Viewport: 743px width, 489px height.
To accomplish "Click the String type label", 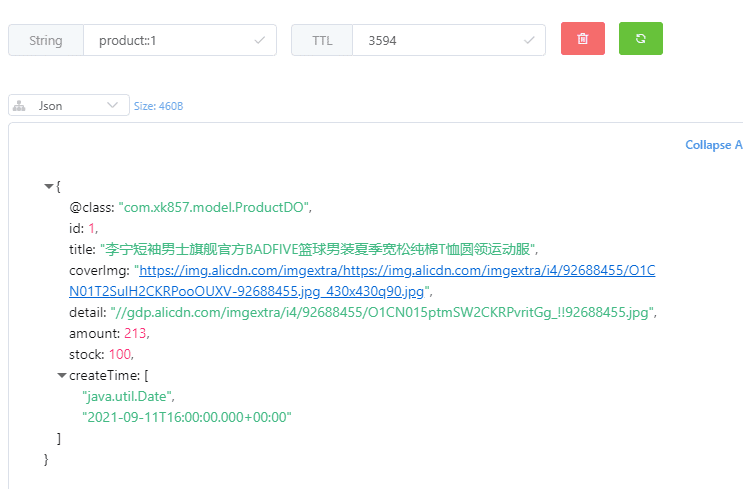I will click(x=45, y=41).
